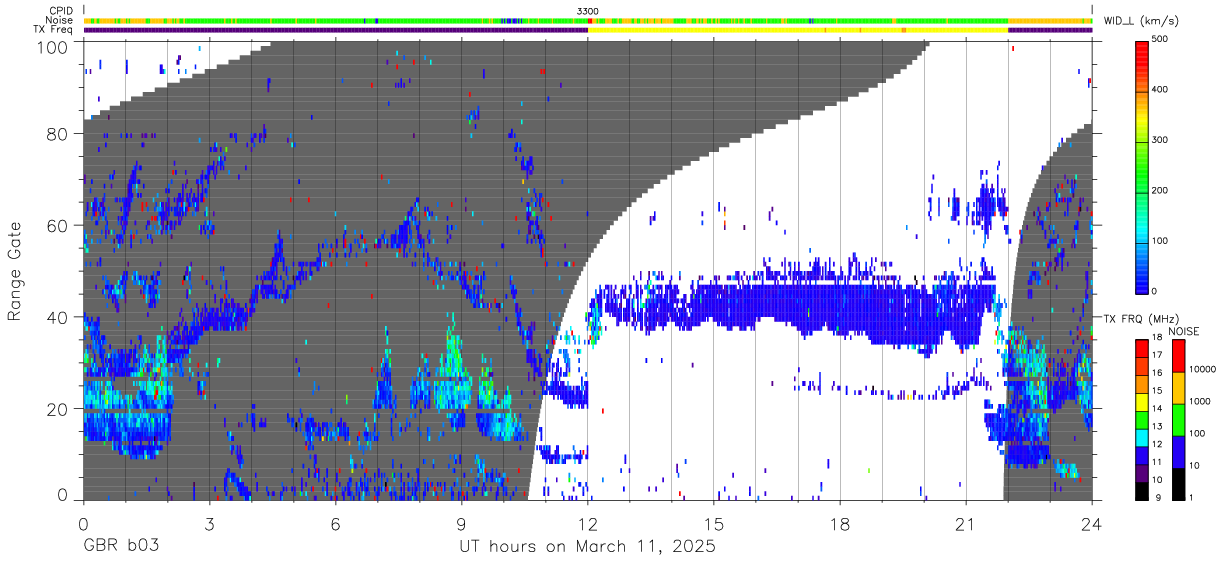1228x567 pixels.
Task: Click the Noise row label at top left
Action: 61,20
